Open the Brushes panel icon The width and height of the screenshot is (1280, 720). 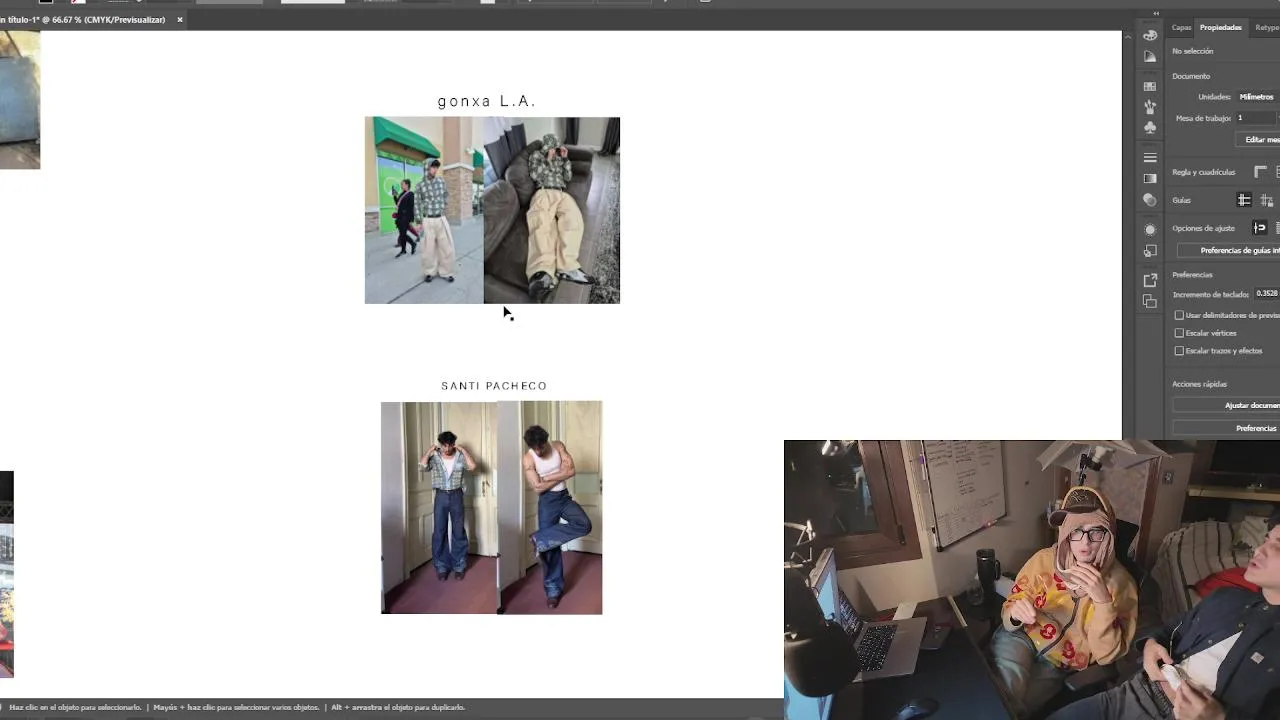pyautogui.click(x=1150, y=107)
